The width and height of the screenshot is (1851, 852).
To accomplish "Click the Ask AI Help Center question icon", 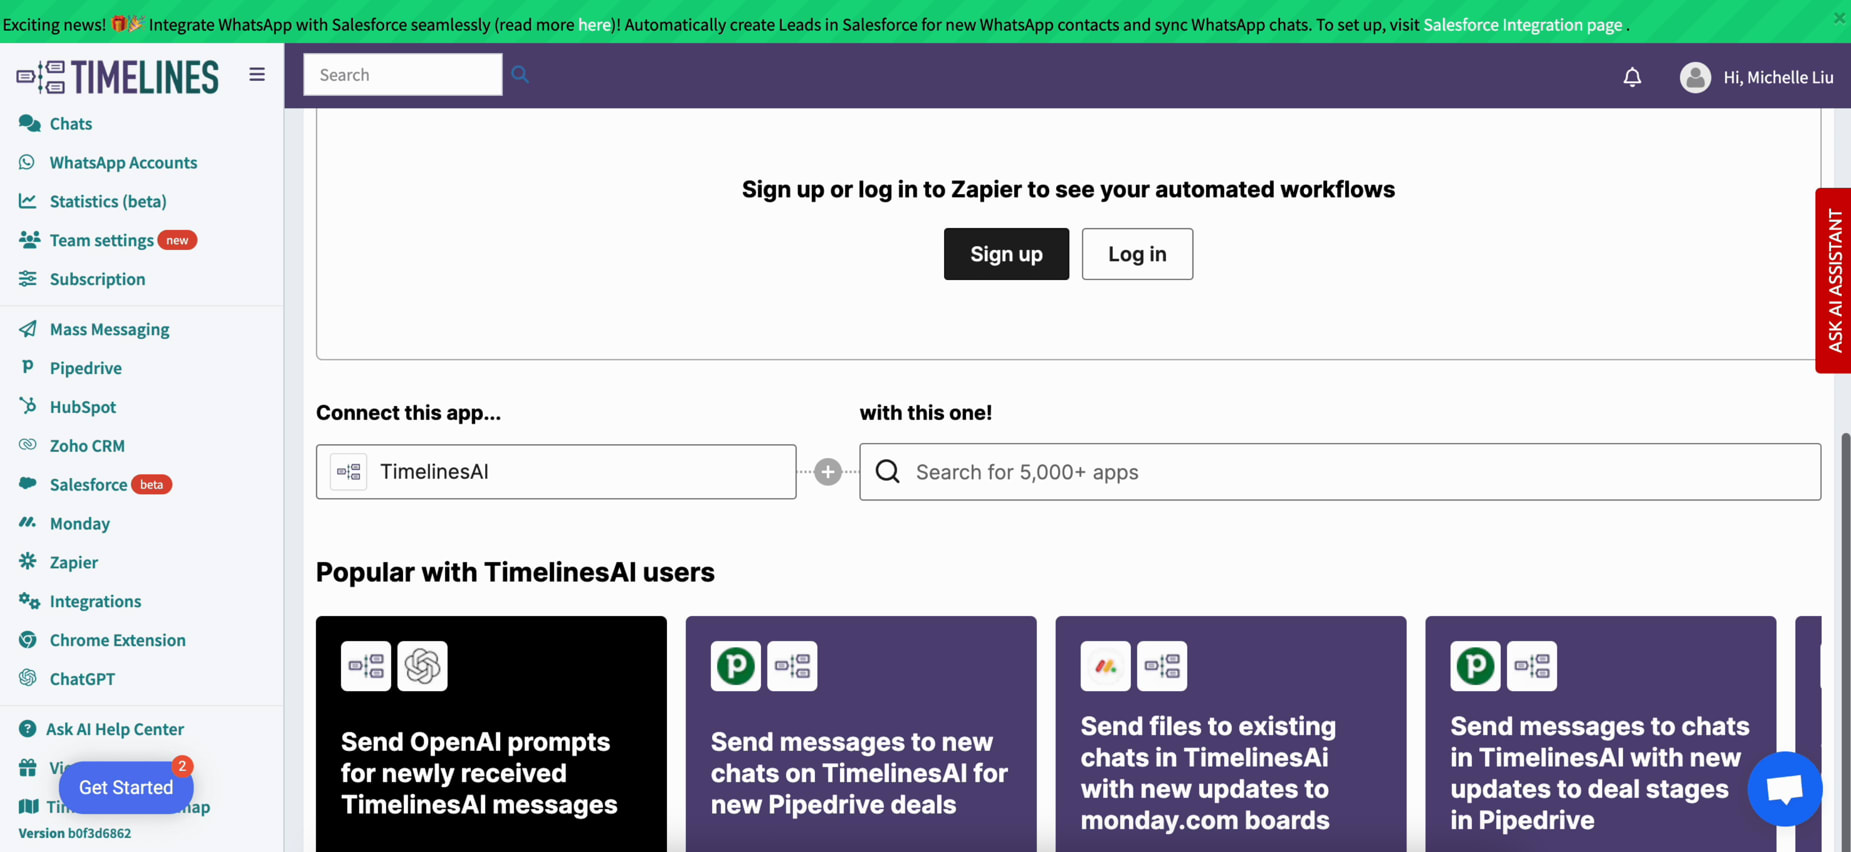I will (27, 729).
